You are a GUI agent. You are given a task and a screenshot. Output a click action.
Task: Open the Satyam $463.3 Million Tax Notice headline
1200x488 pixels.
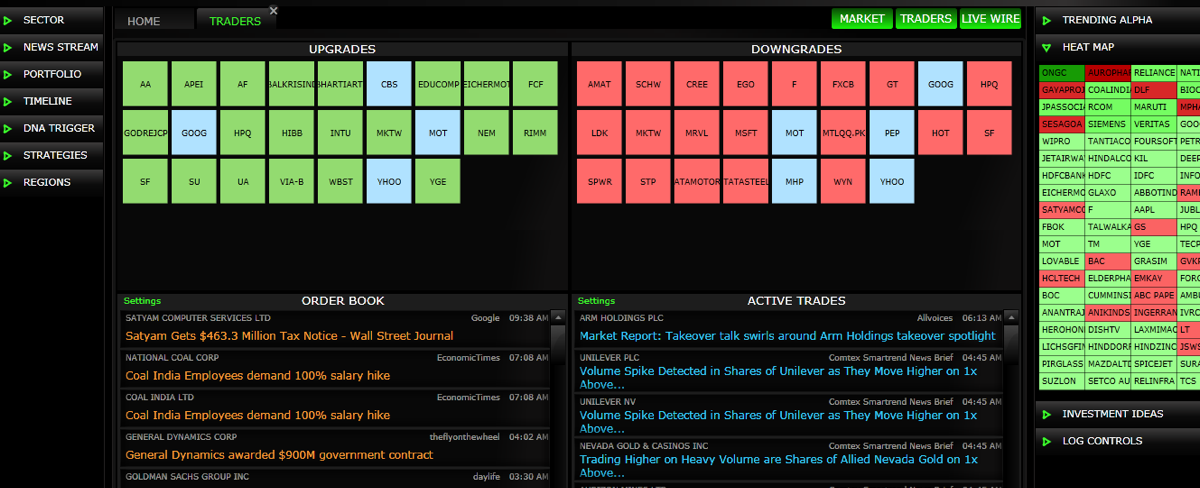[x=289, y=336]
